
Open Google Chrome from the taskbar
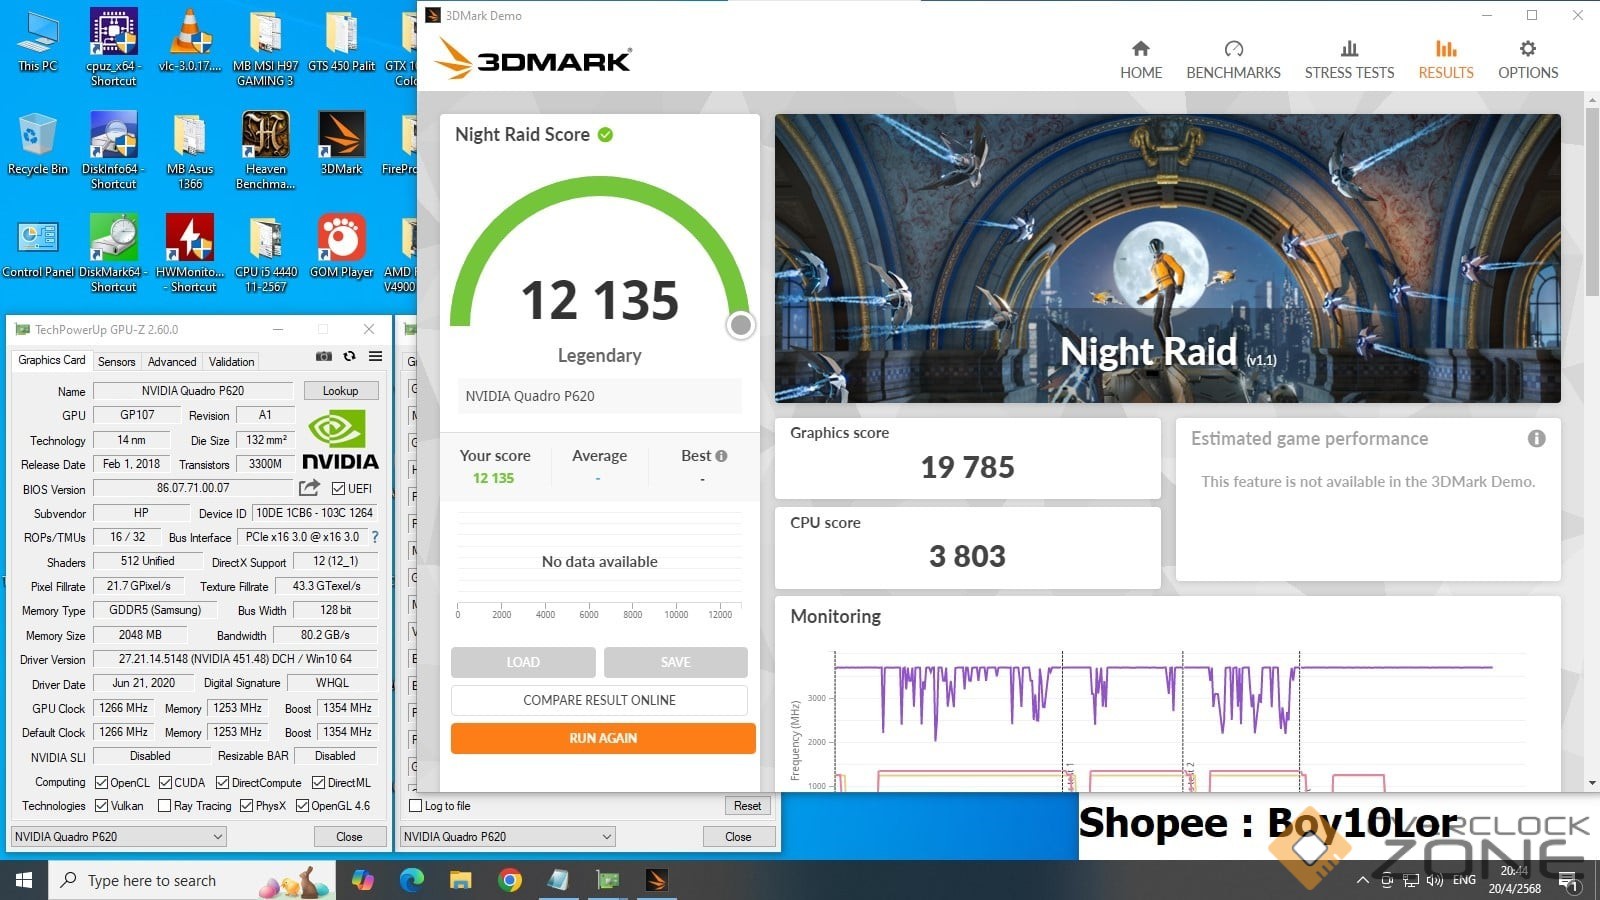point(509,880)
